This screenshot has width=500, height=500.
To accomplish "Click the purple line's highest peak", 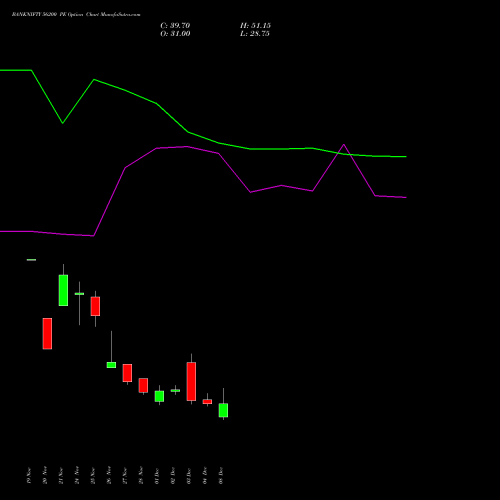I will click(x=344, y=145).
